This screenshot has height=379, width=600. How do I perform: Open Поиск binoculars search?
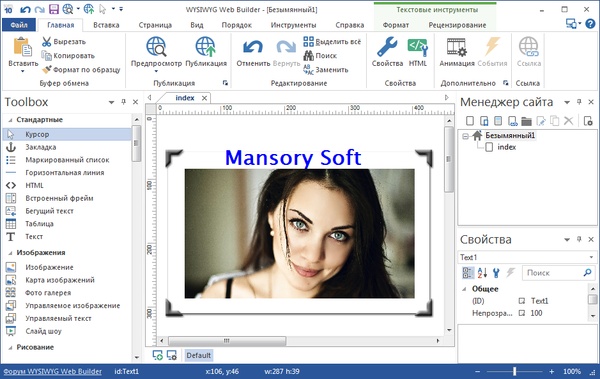320,56
